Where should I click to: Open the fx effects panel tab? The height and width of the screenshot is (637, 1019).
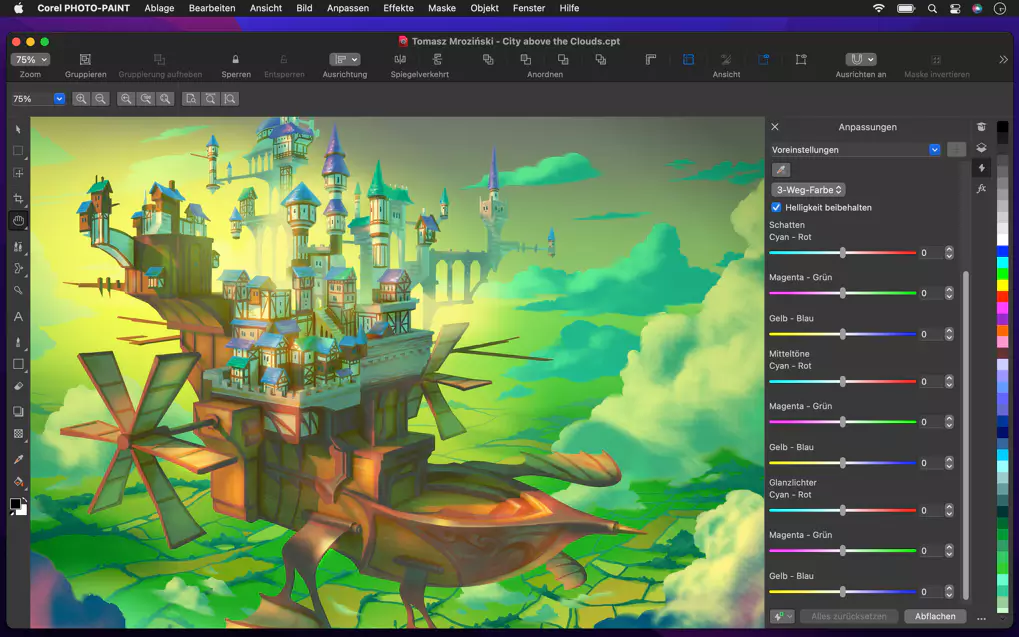(x=981, y=188)
